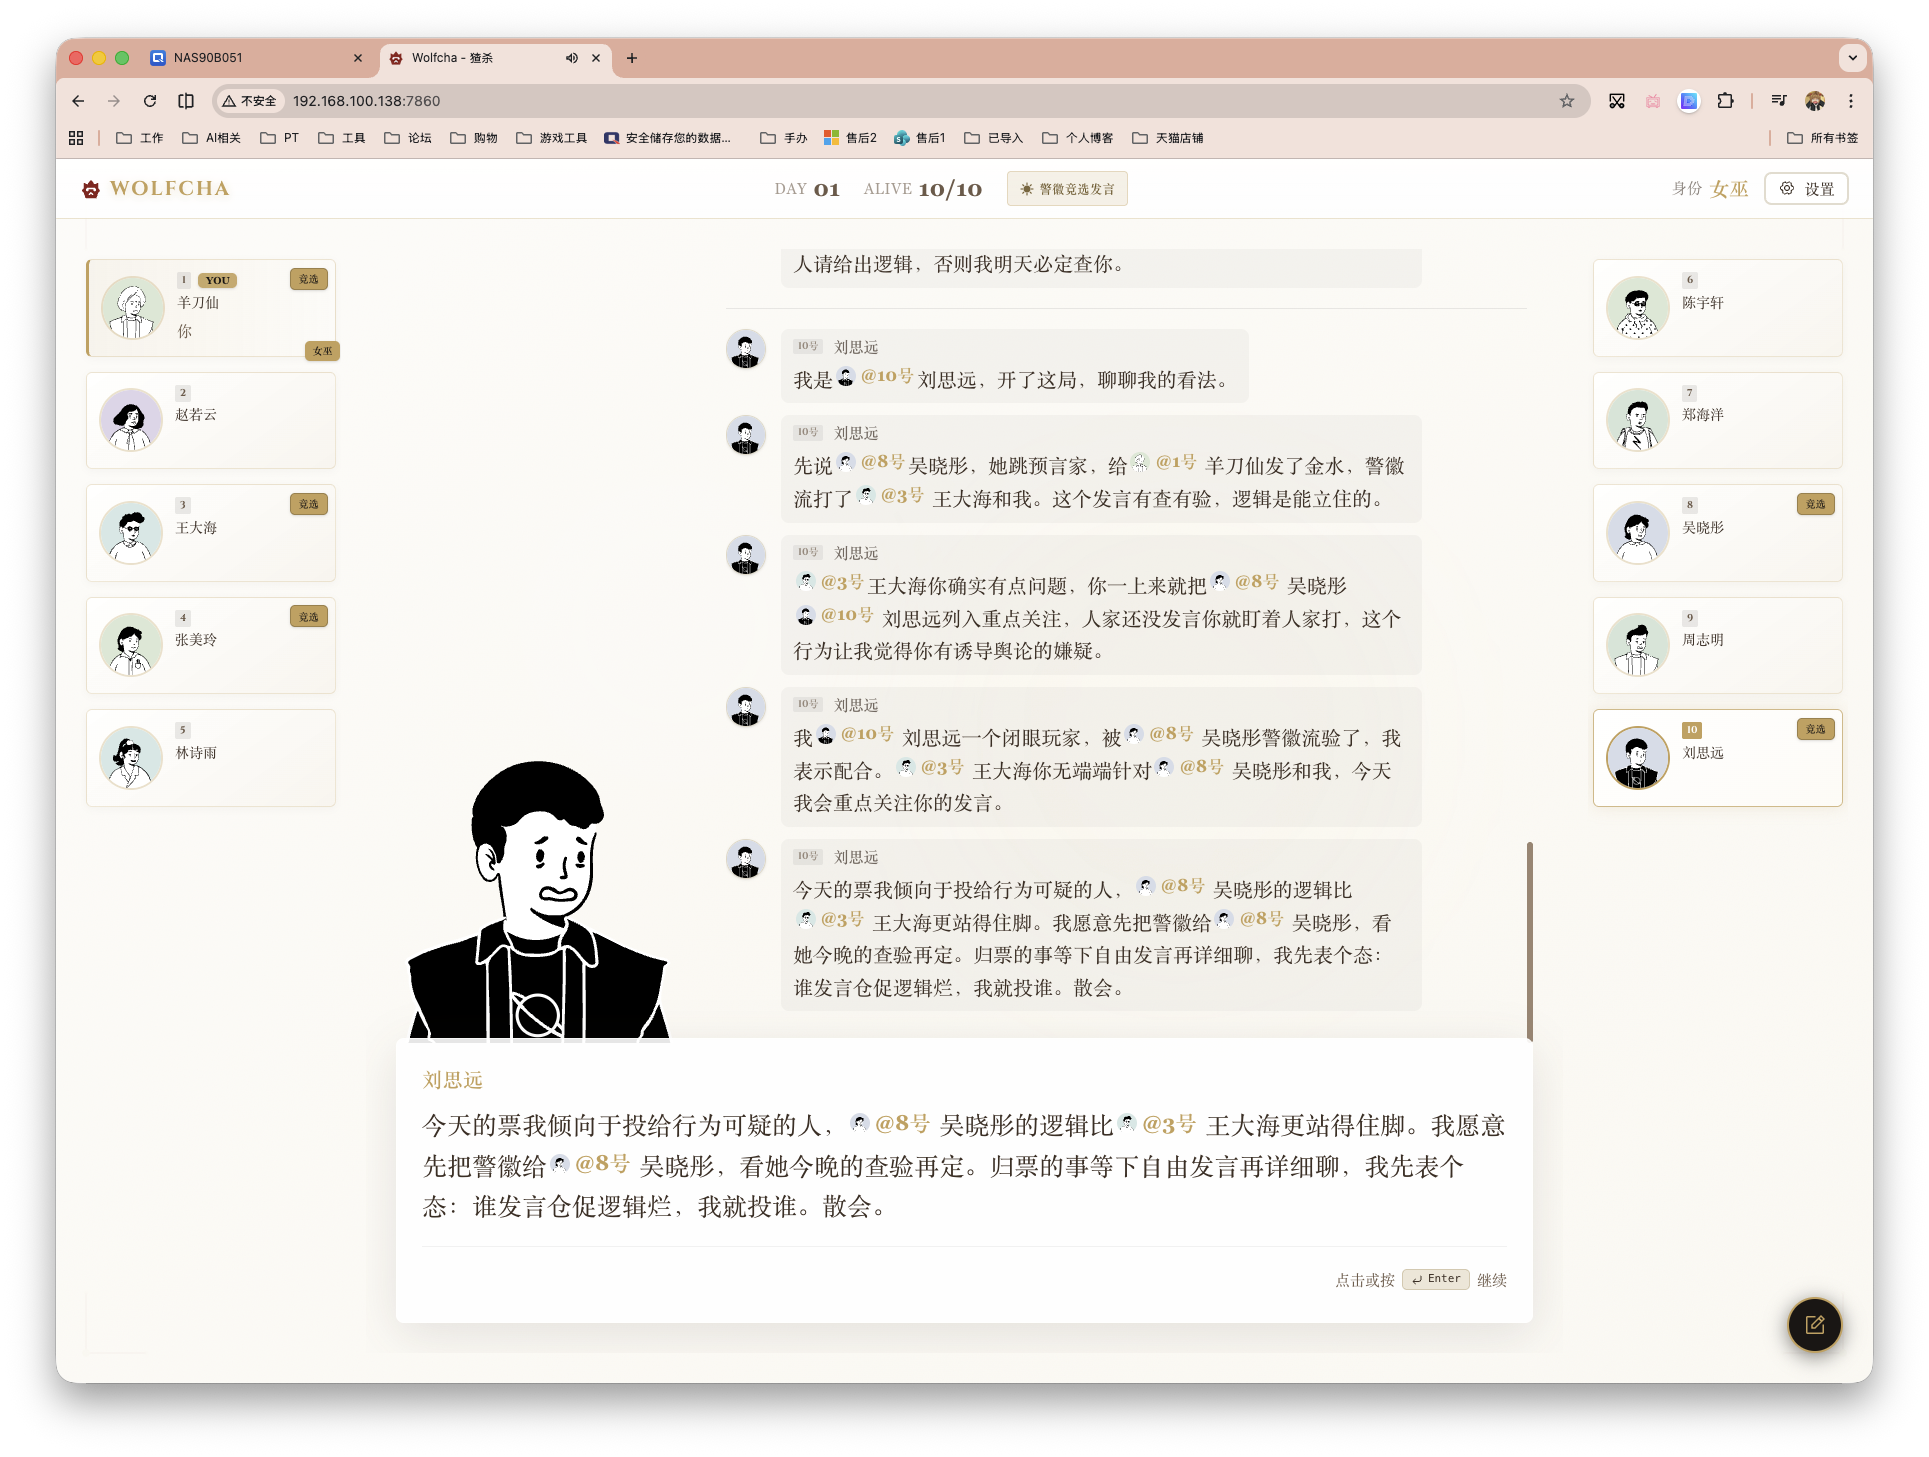Click the dark pencil compose button bottom right
Screen dimensions: 1929x1457
1814,1325
